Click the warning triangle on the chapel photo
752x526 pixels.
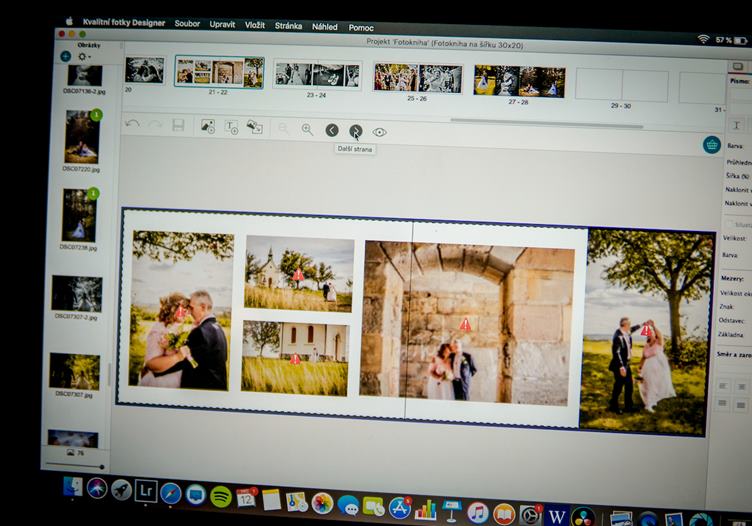point(298,274)
